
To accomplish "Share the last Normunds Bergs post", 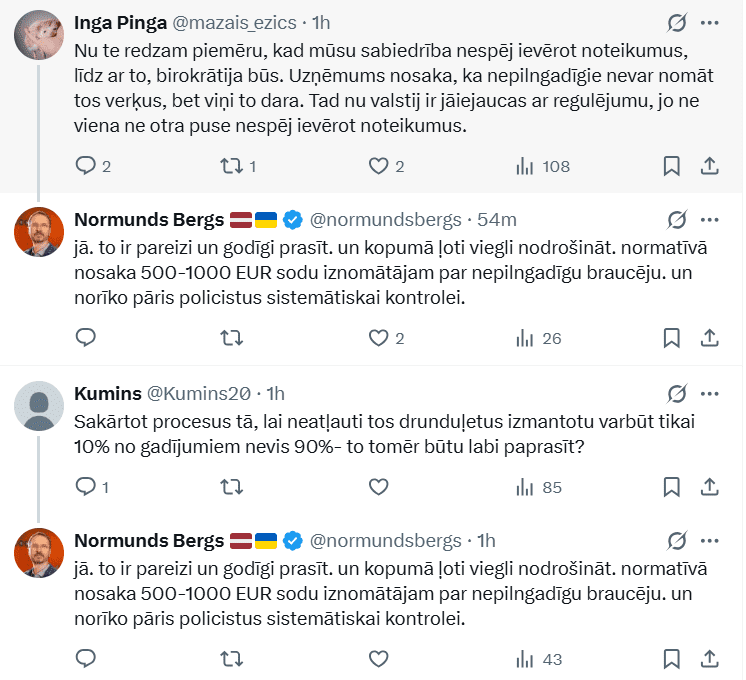I will tap(708, 659).
